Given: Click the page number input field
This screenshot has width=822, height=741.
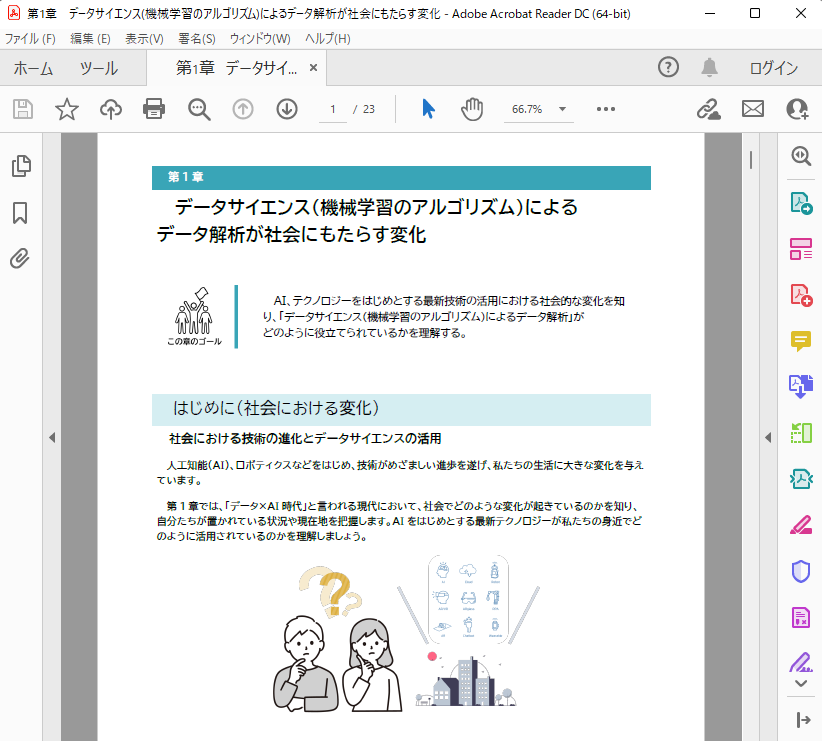Looking at the screenshot, I should (x=334, y=110).
